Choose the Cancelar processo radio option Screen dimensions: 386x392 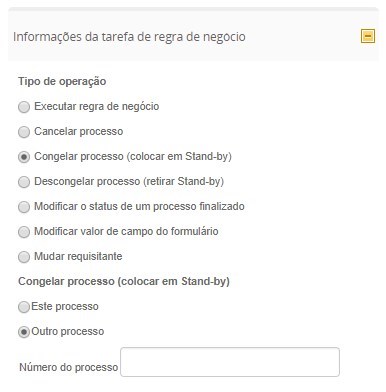[24, 132]
